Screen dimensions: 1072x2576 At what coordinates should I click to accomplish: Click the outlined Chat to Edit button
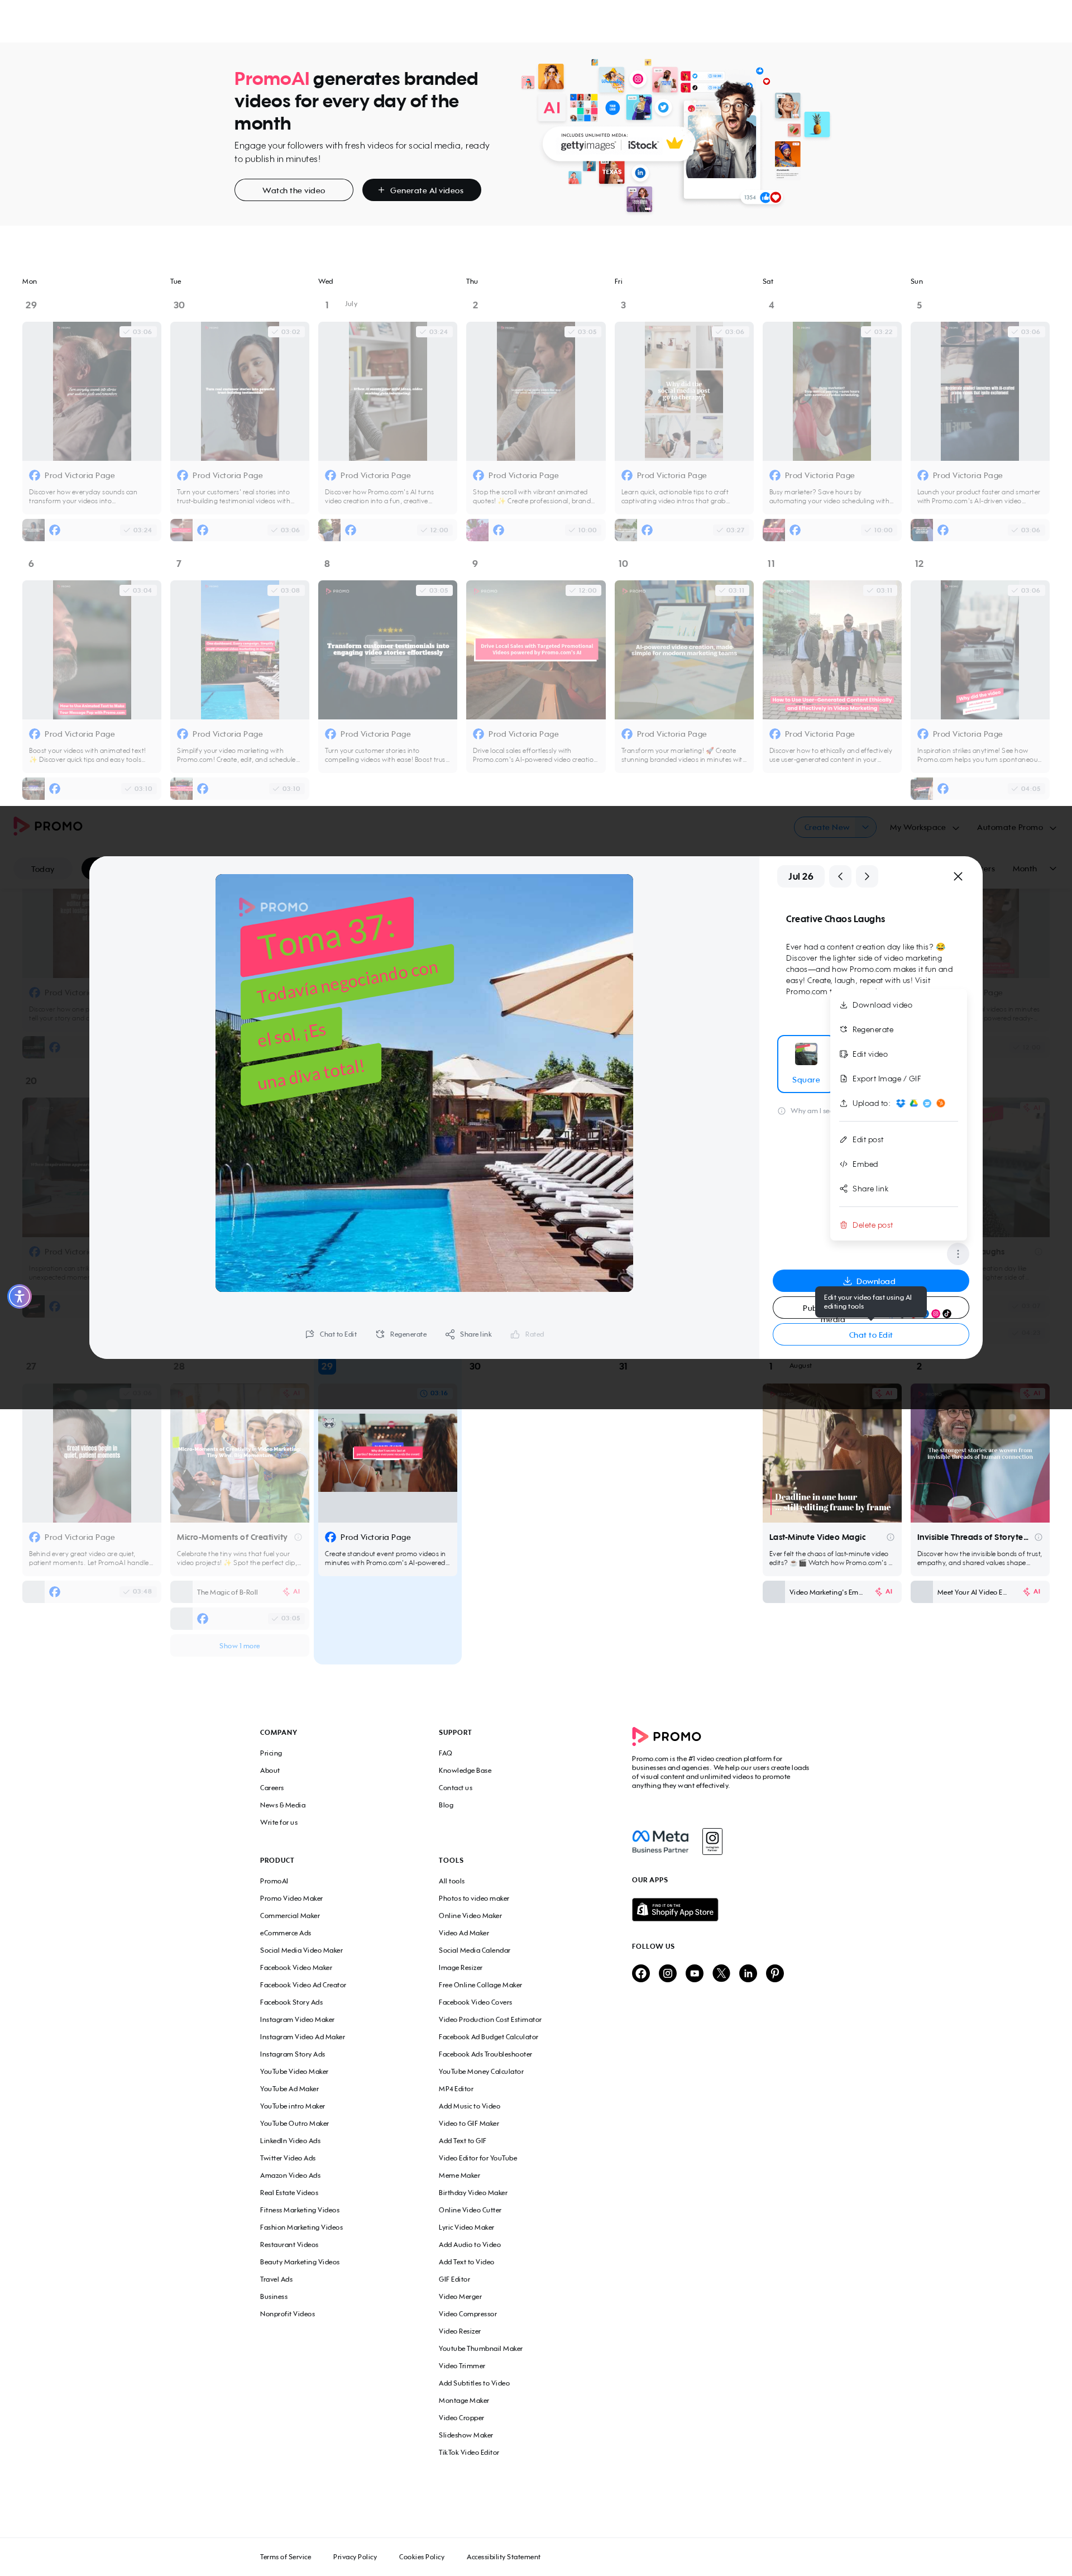coord(870,1335)
